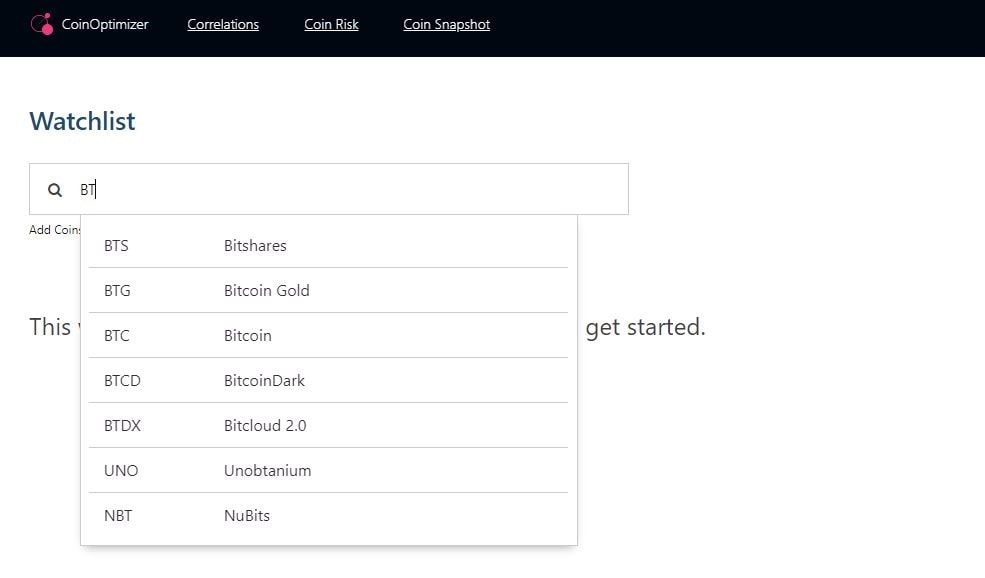Select Bitshares from the suggestions
The width and height of the screenshot is (985, 578).
255,245
